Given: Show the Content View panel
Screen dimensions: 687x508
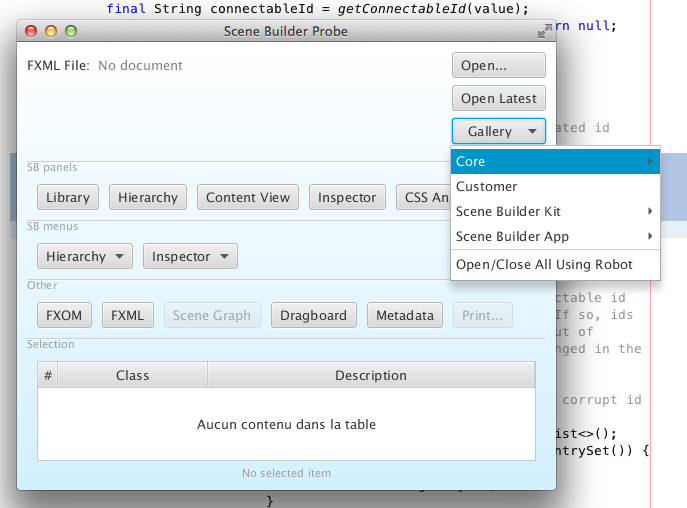Looking at the screenshot, I should pos(248,197).
